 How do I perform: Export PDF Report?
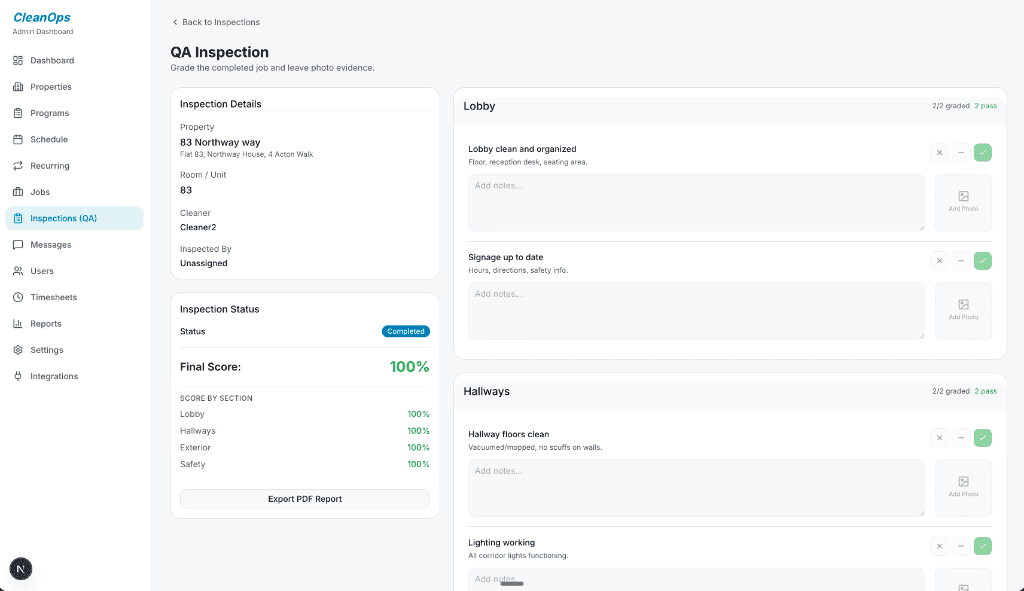pos(304,499)
